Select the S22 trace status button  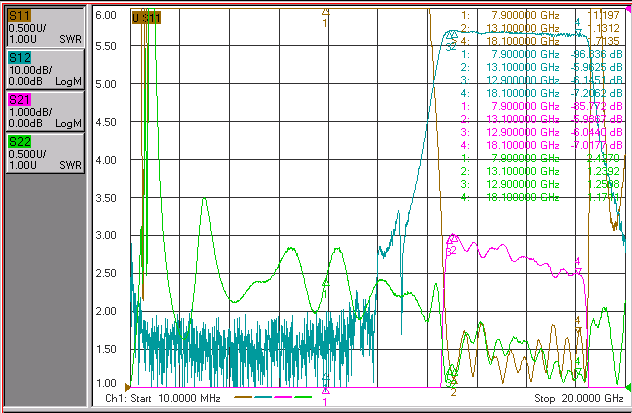[45, 153]
